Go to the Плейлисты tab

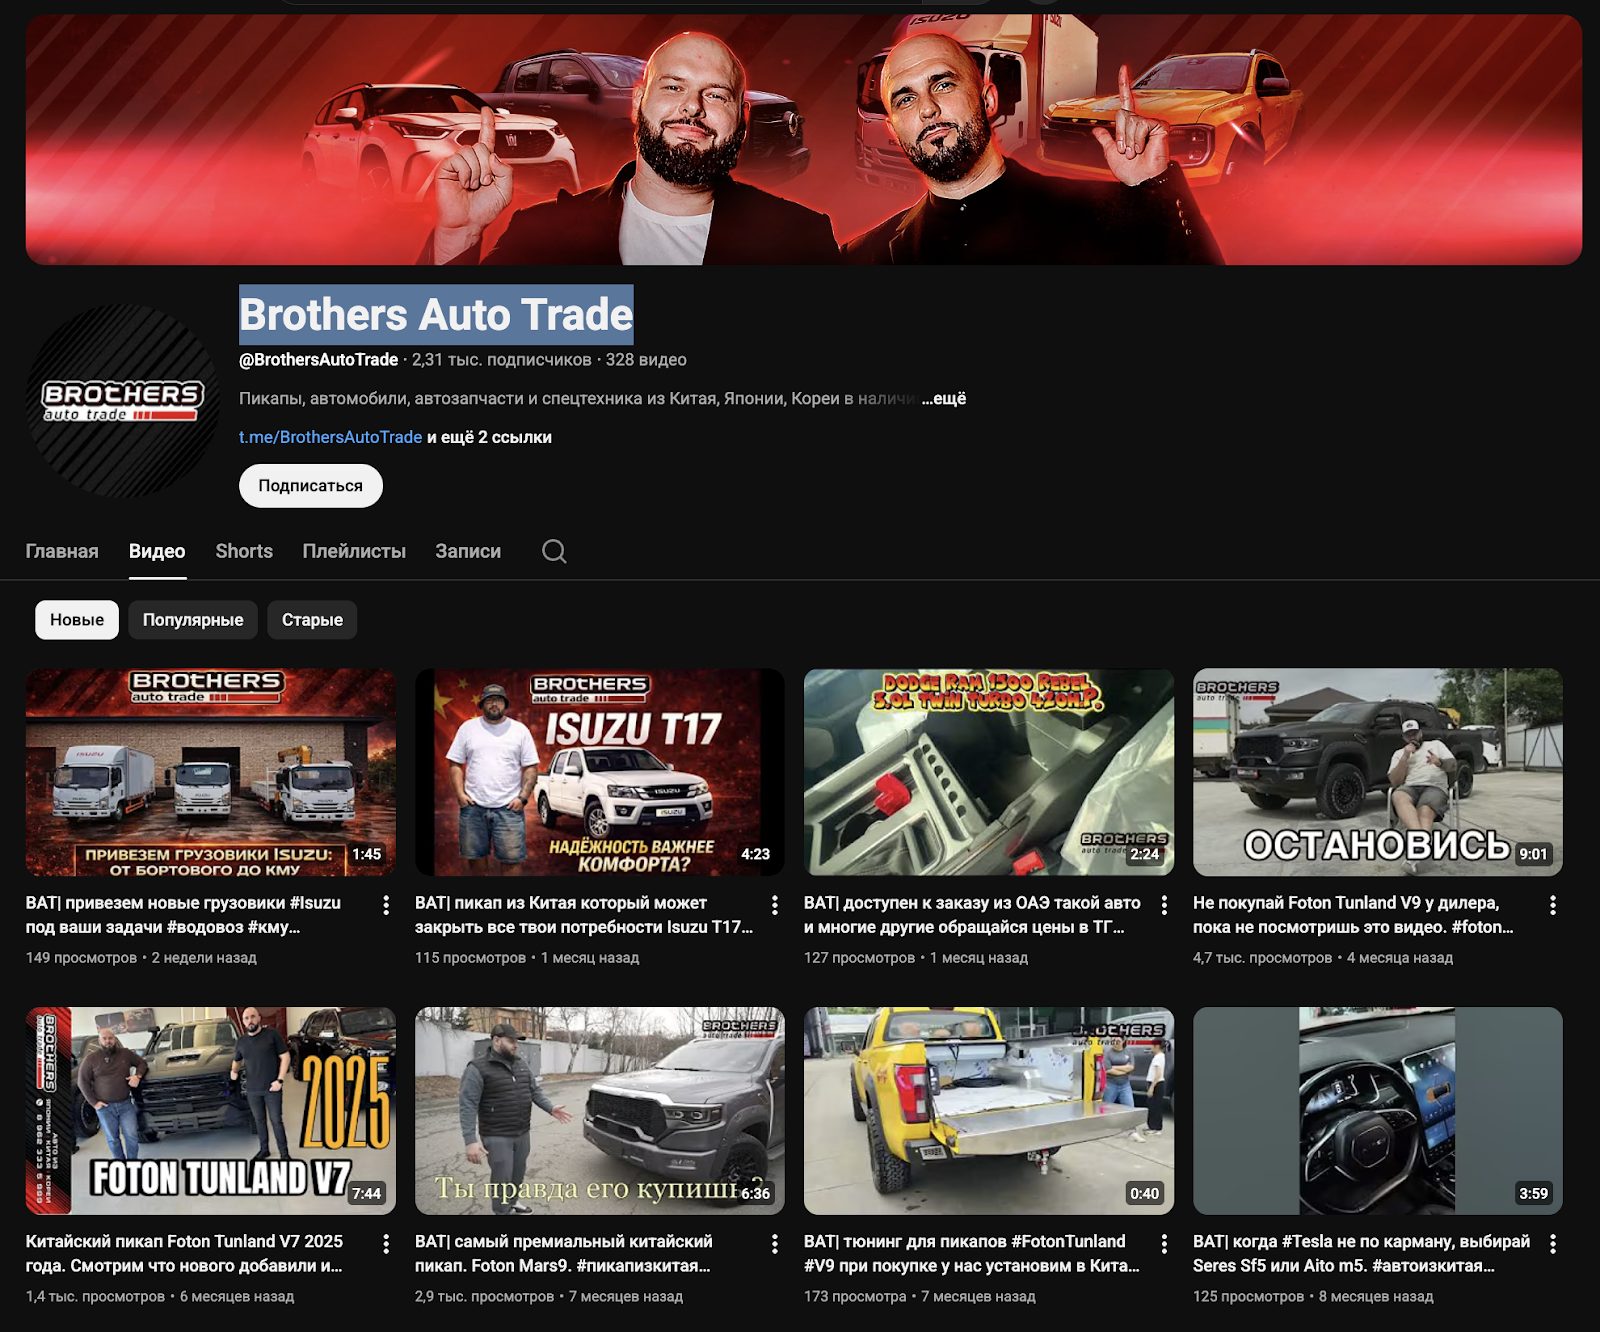click(x=354, y=551)
